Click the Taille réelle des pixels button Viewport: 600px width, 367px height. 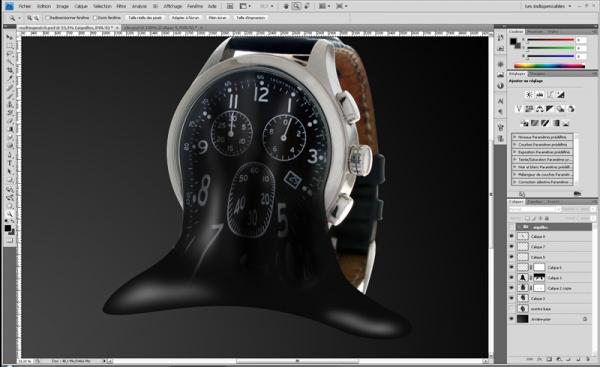(x=145, y=18)
